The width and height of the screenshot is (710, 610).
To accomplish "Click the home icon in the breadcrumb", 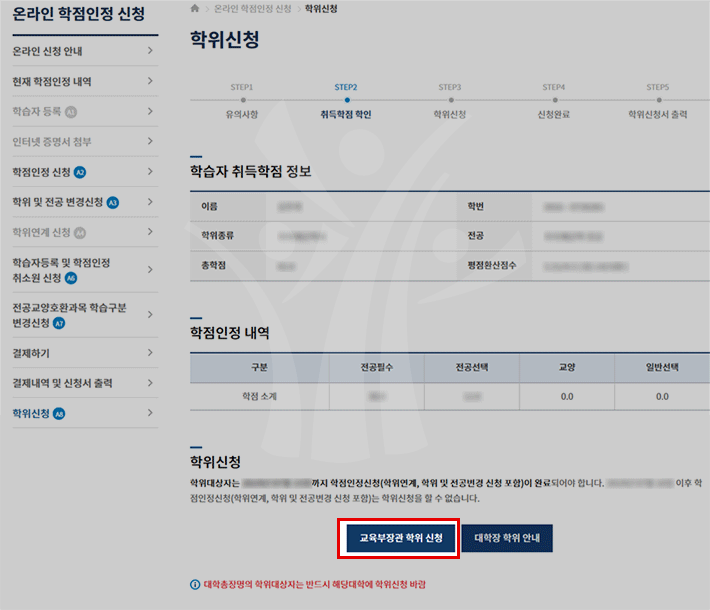I will pos(194,8).
